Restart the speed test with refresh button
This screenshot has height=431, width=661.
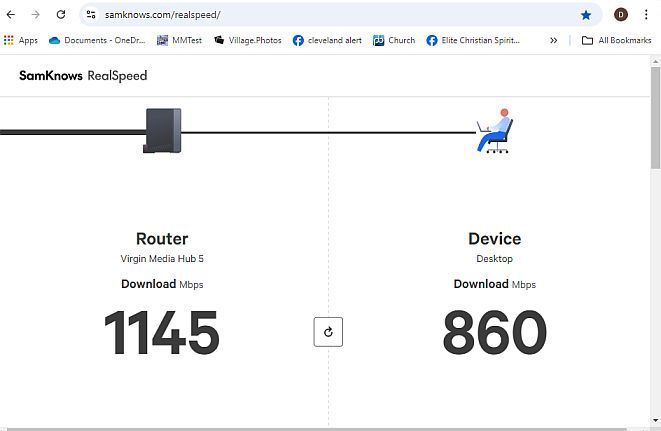328,332
